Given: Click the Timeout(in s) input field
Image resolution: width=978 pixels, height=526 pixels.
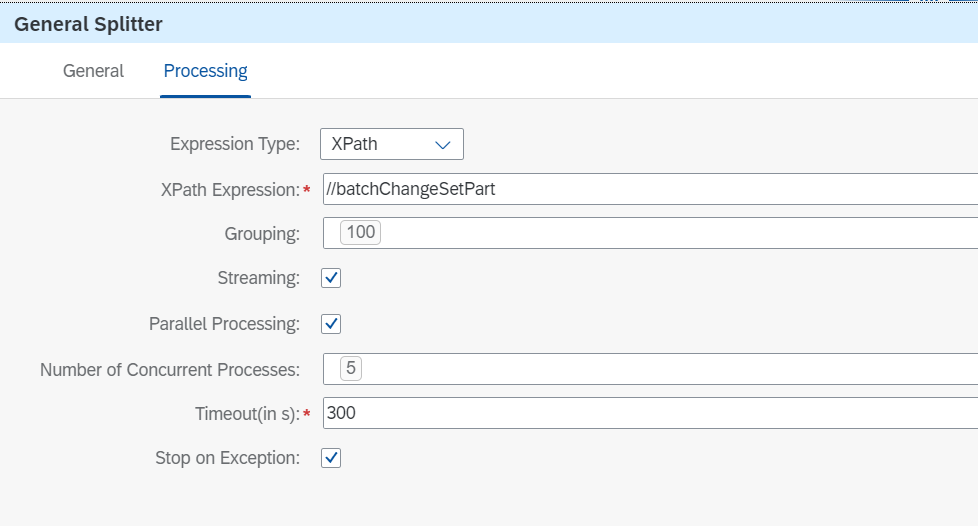Looking at the screenshot, I should (x=650, y=412).
